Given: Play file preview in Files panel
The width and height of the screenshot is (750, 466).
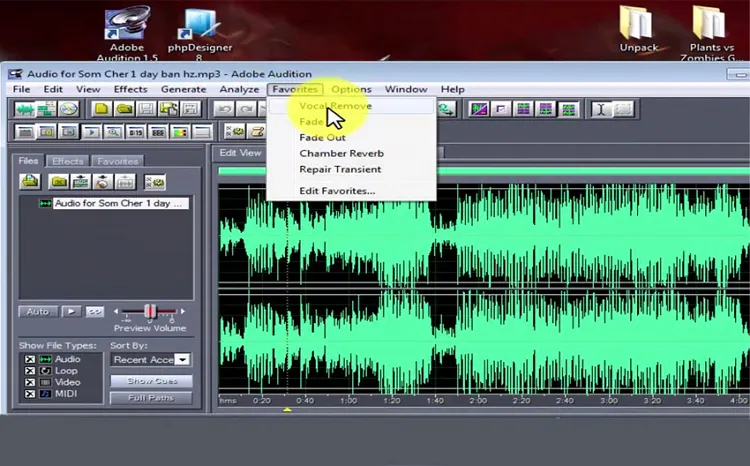Looking at the screenshot, I should pos(71,311).
